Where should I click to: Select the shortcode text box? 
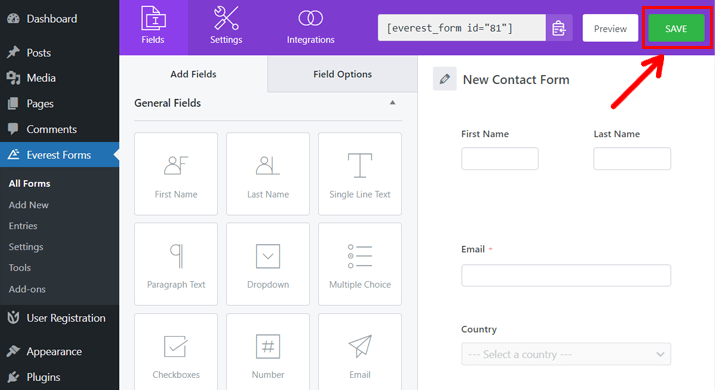pos(461,28)
